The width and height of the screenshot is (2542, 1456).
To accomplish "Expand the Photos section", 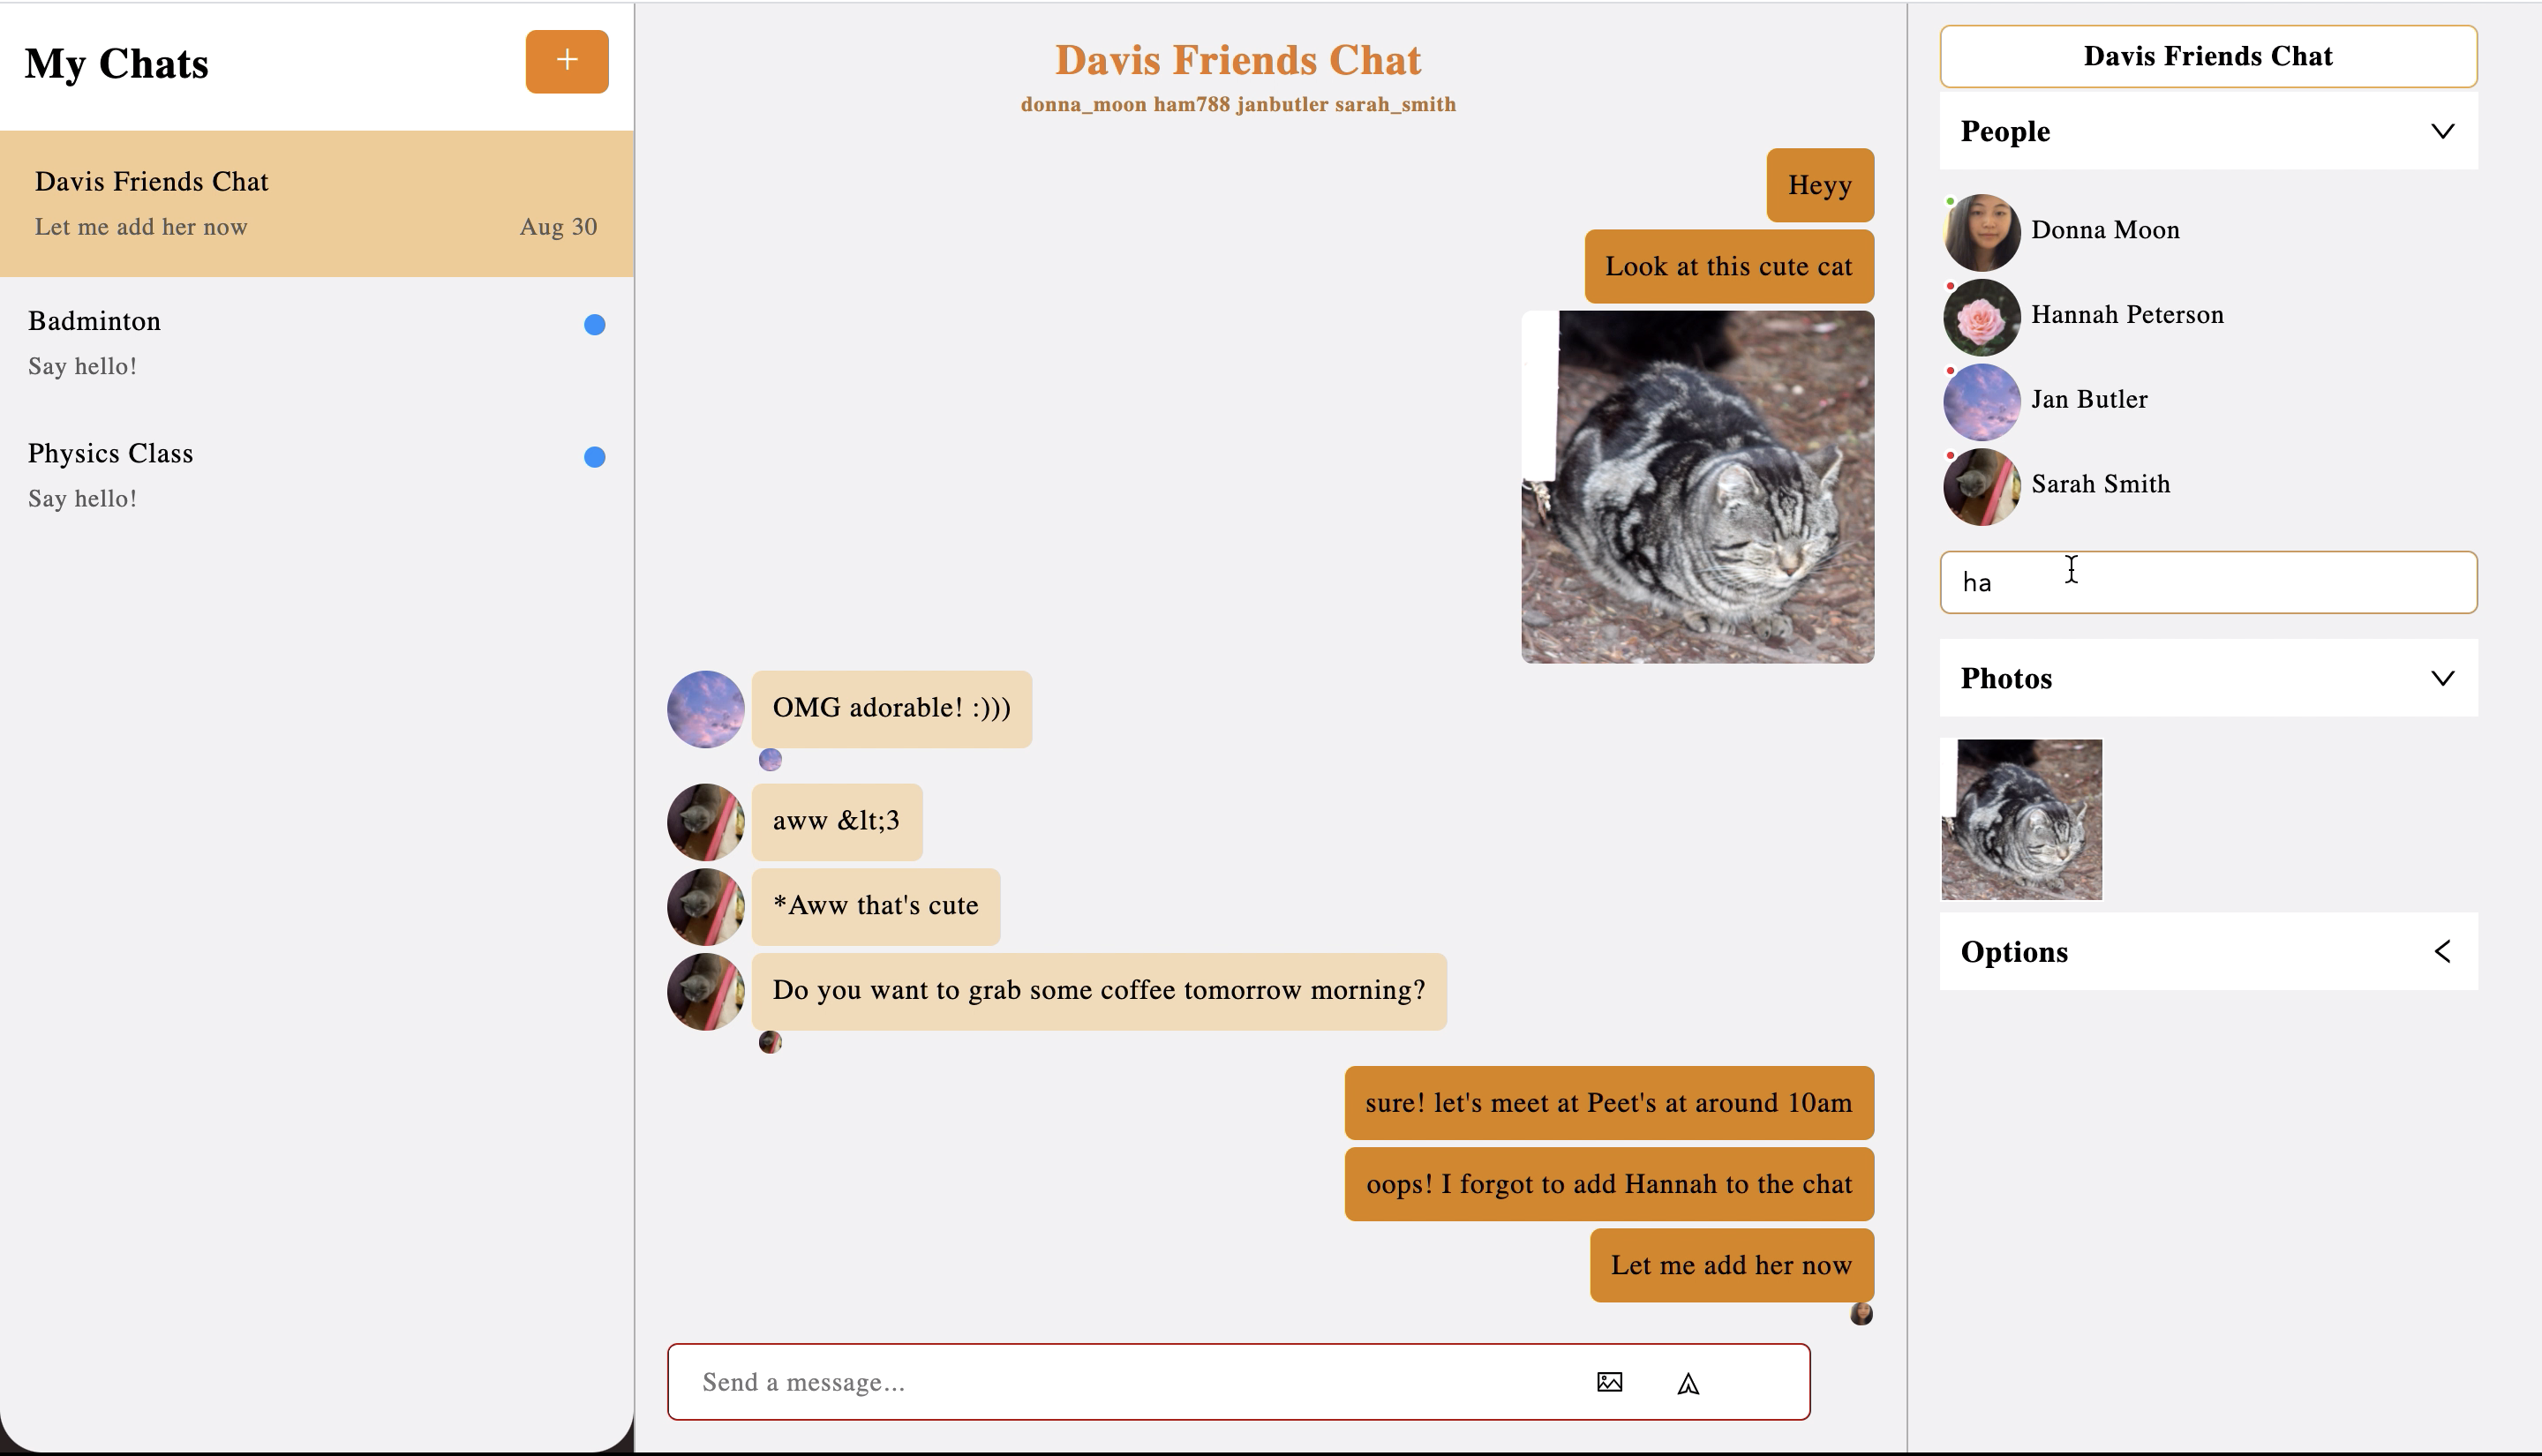I will (2444, 678).
